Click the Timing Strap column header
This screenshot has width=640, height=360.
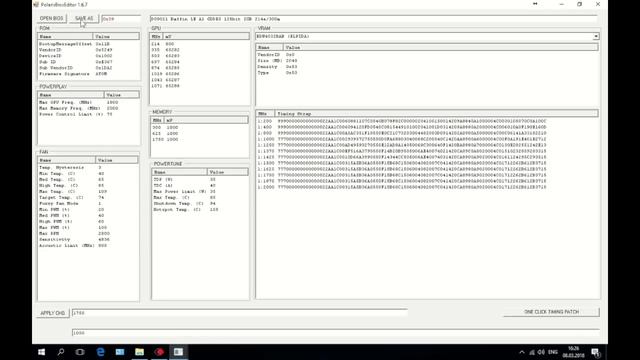436,113
